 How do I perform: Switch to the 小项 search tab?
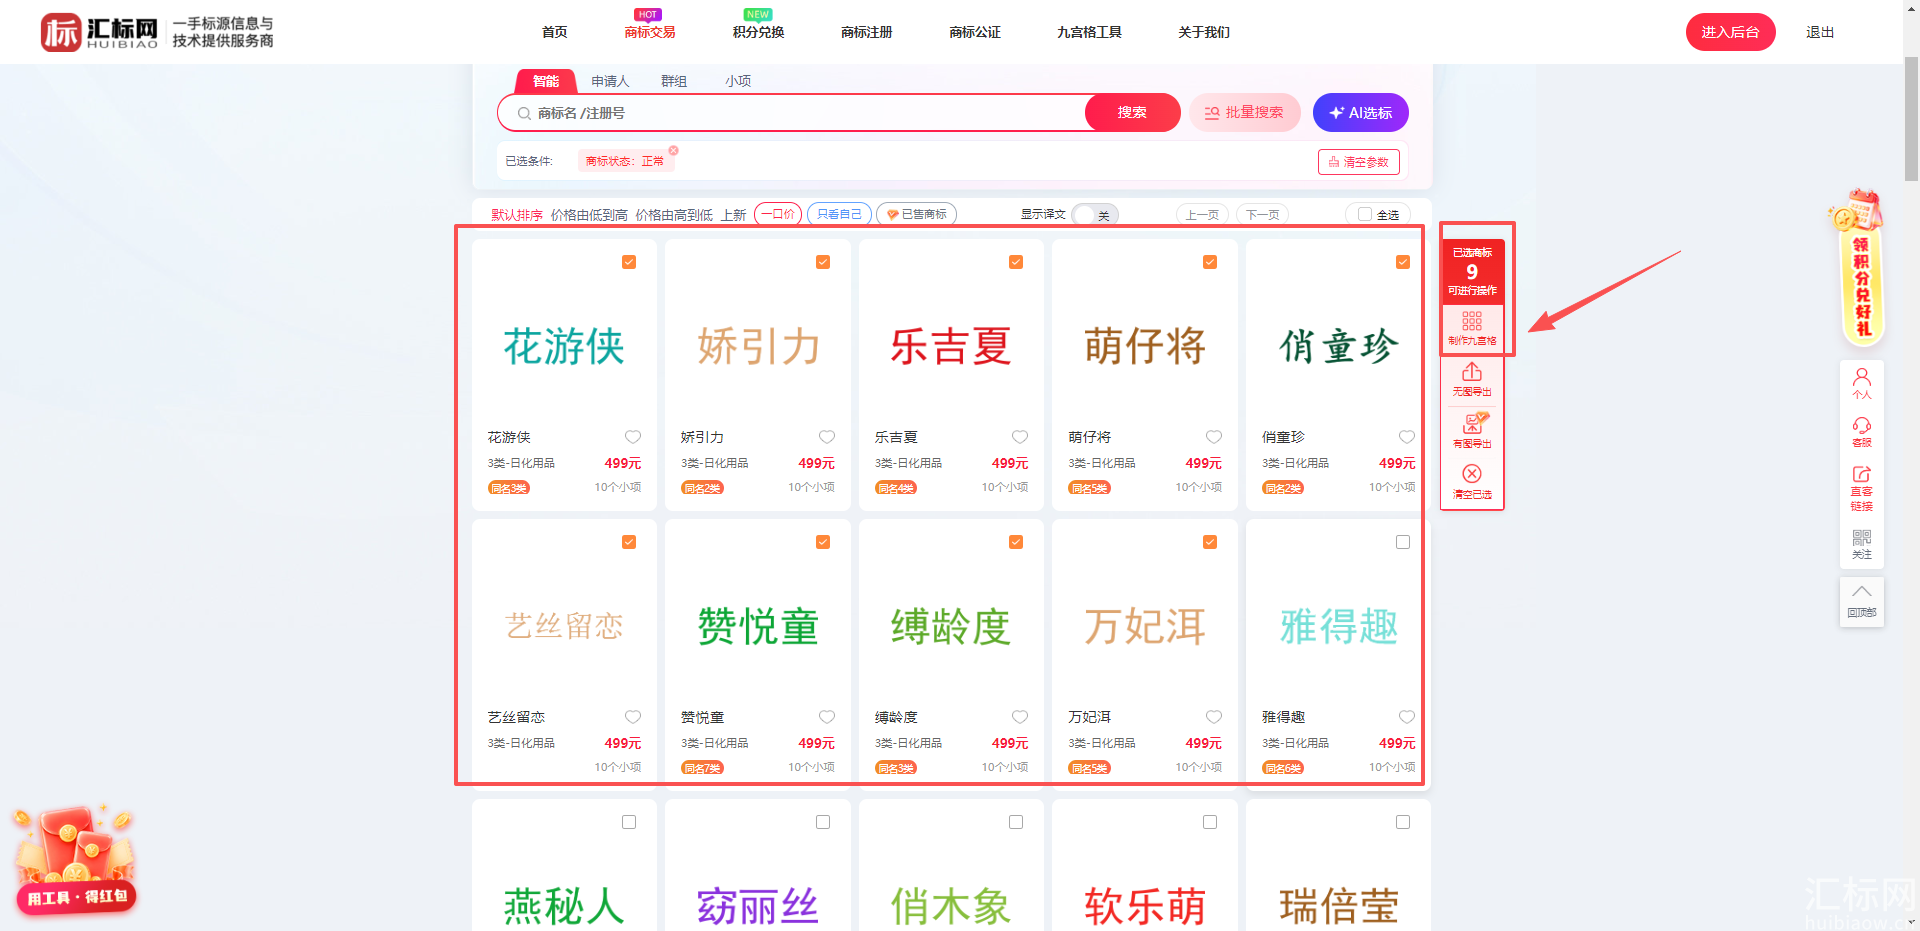(738, 81)
